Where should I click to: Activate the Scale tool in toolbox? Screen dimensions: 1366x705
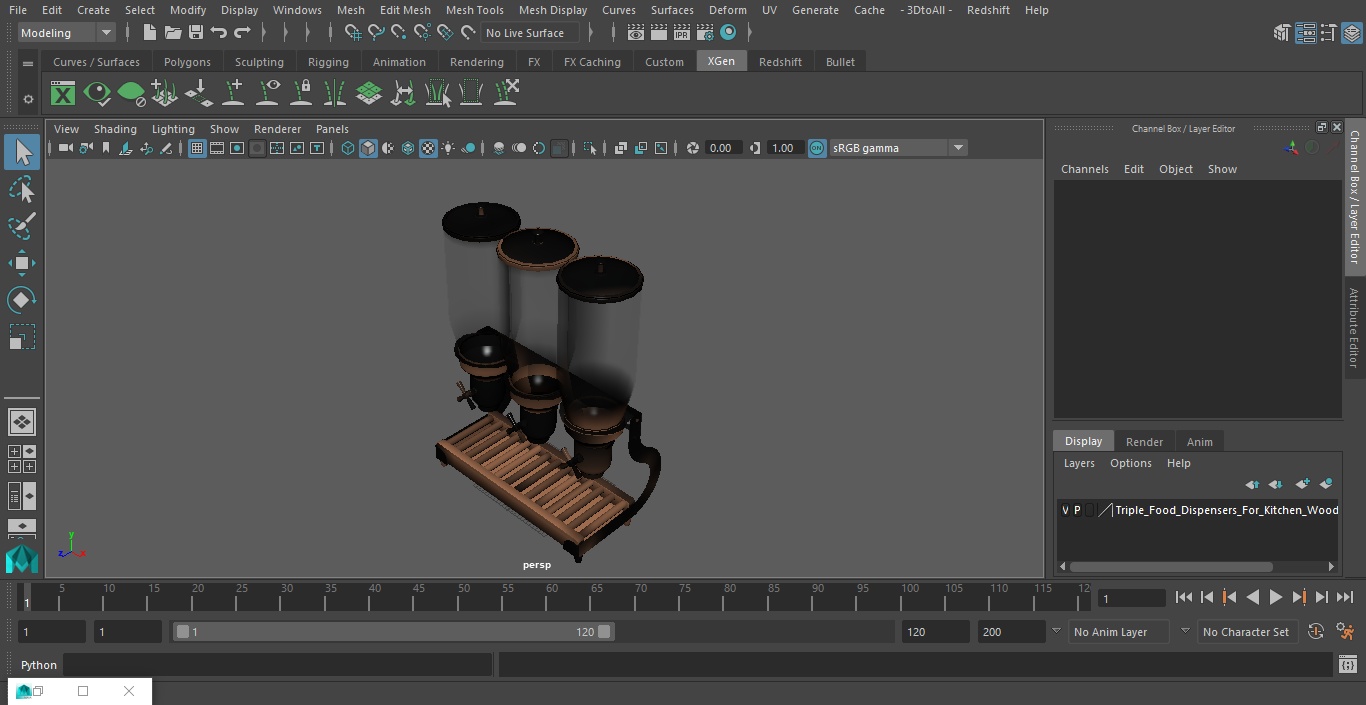22,337
